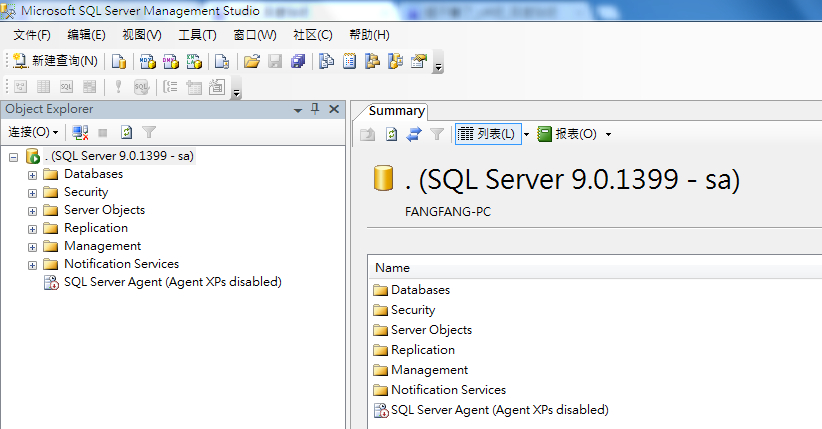Select Databases in Summary list
822x429 pixels.
click(x=420, y=290)
